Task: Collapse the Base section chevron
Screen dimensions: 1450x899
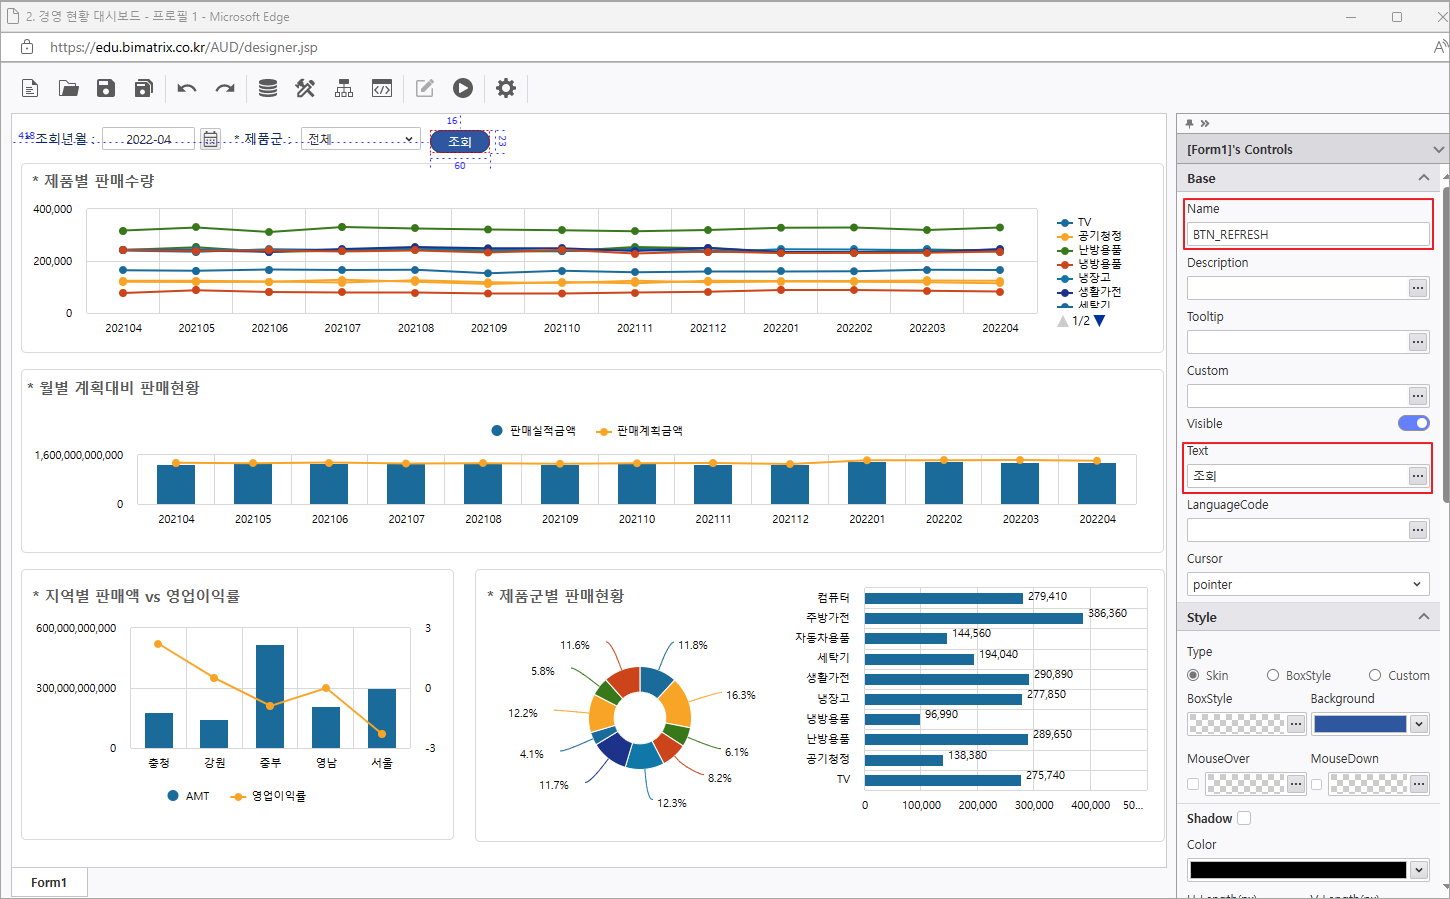Action: click(x=1423, y=178)
